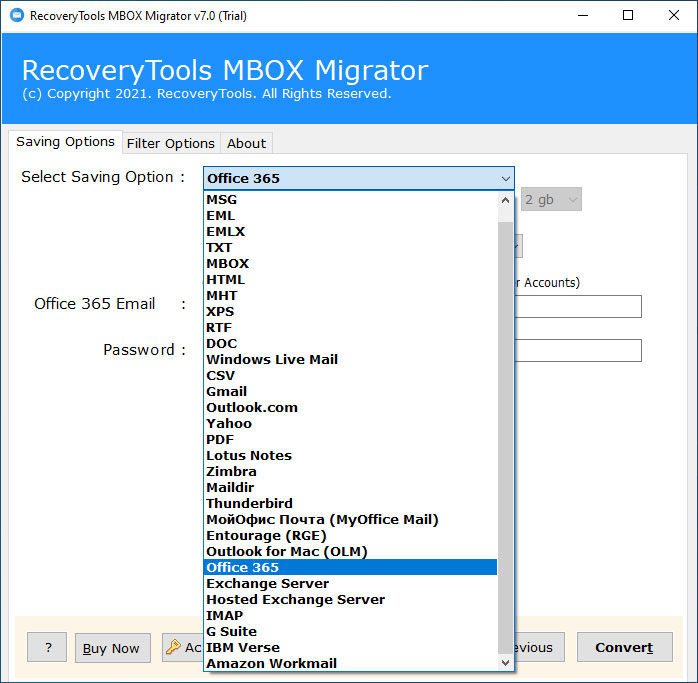Screen dimensions: 698x683
Task: Choose EML from the saving list
Action: pyautogui.click(x=350, y=215)
